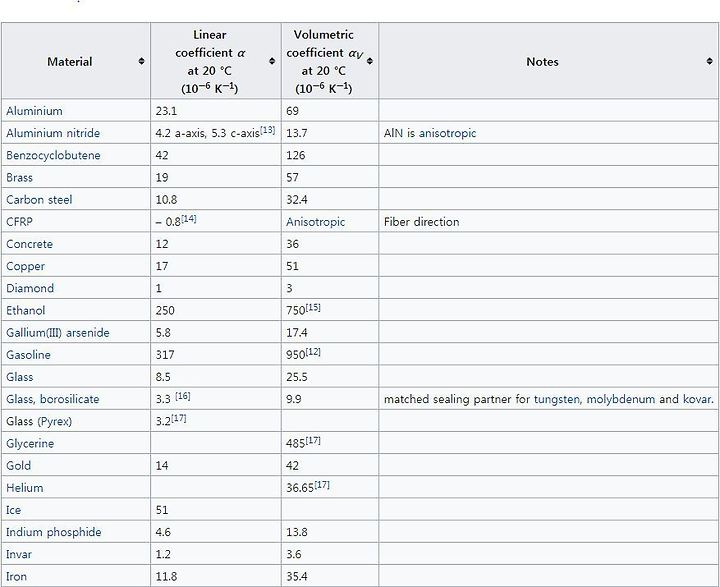
Task: Select Indium phosphide value 13.8
Action: tap(297, 532)
